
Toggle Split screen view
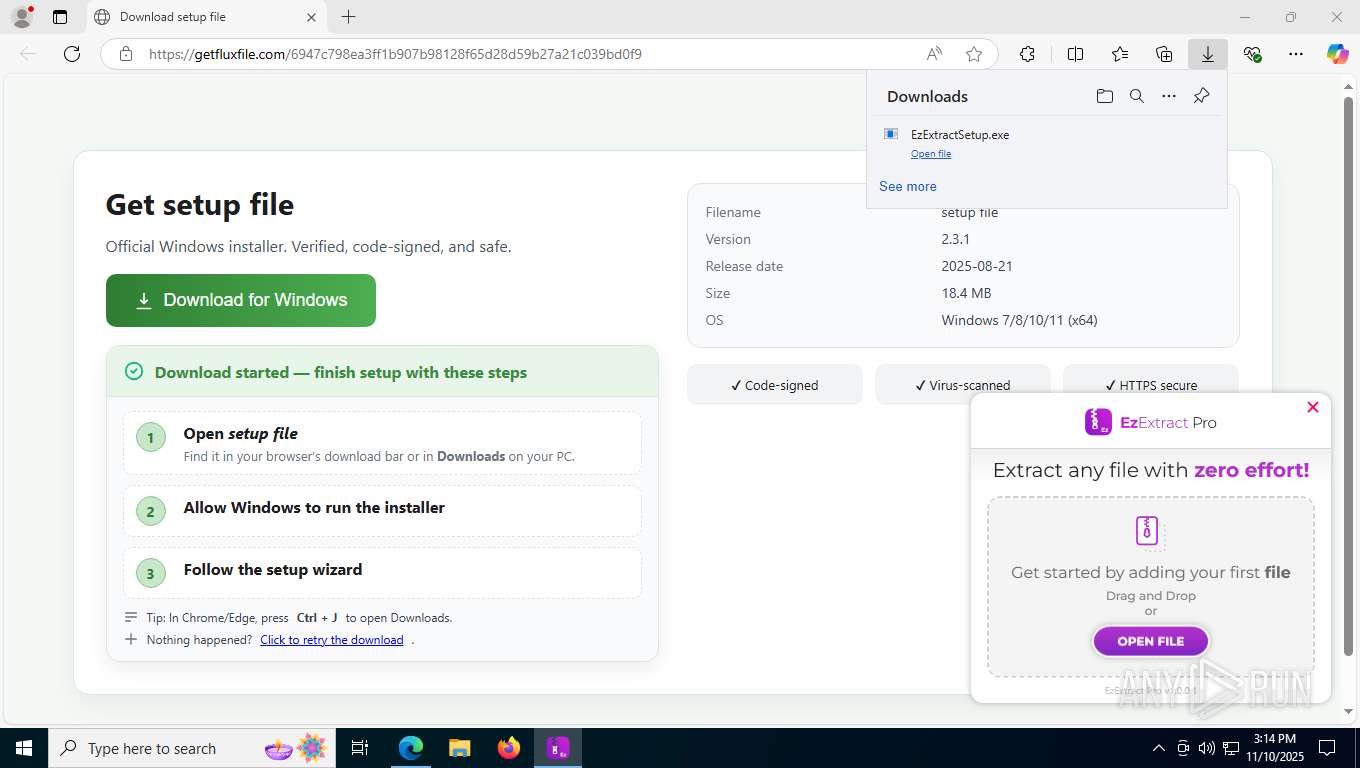(1075, 54)
